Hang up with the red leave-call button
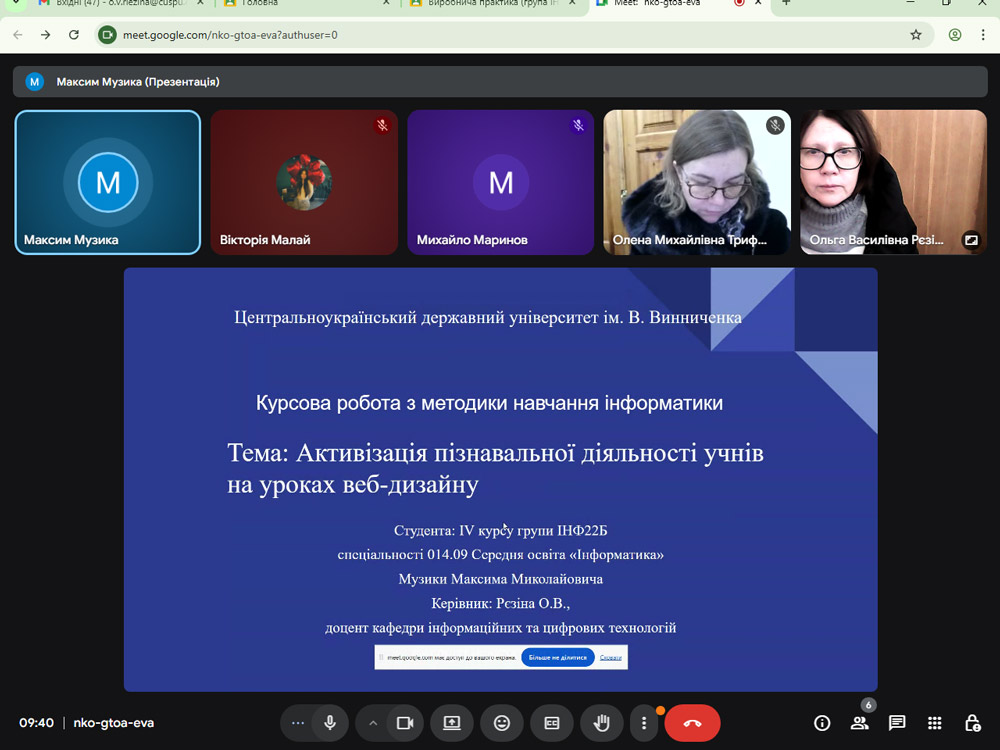The width and height of the screenshot is (1000, 750). click(x=692, y=723)
